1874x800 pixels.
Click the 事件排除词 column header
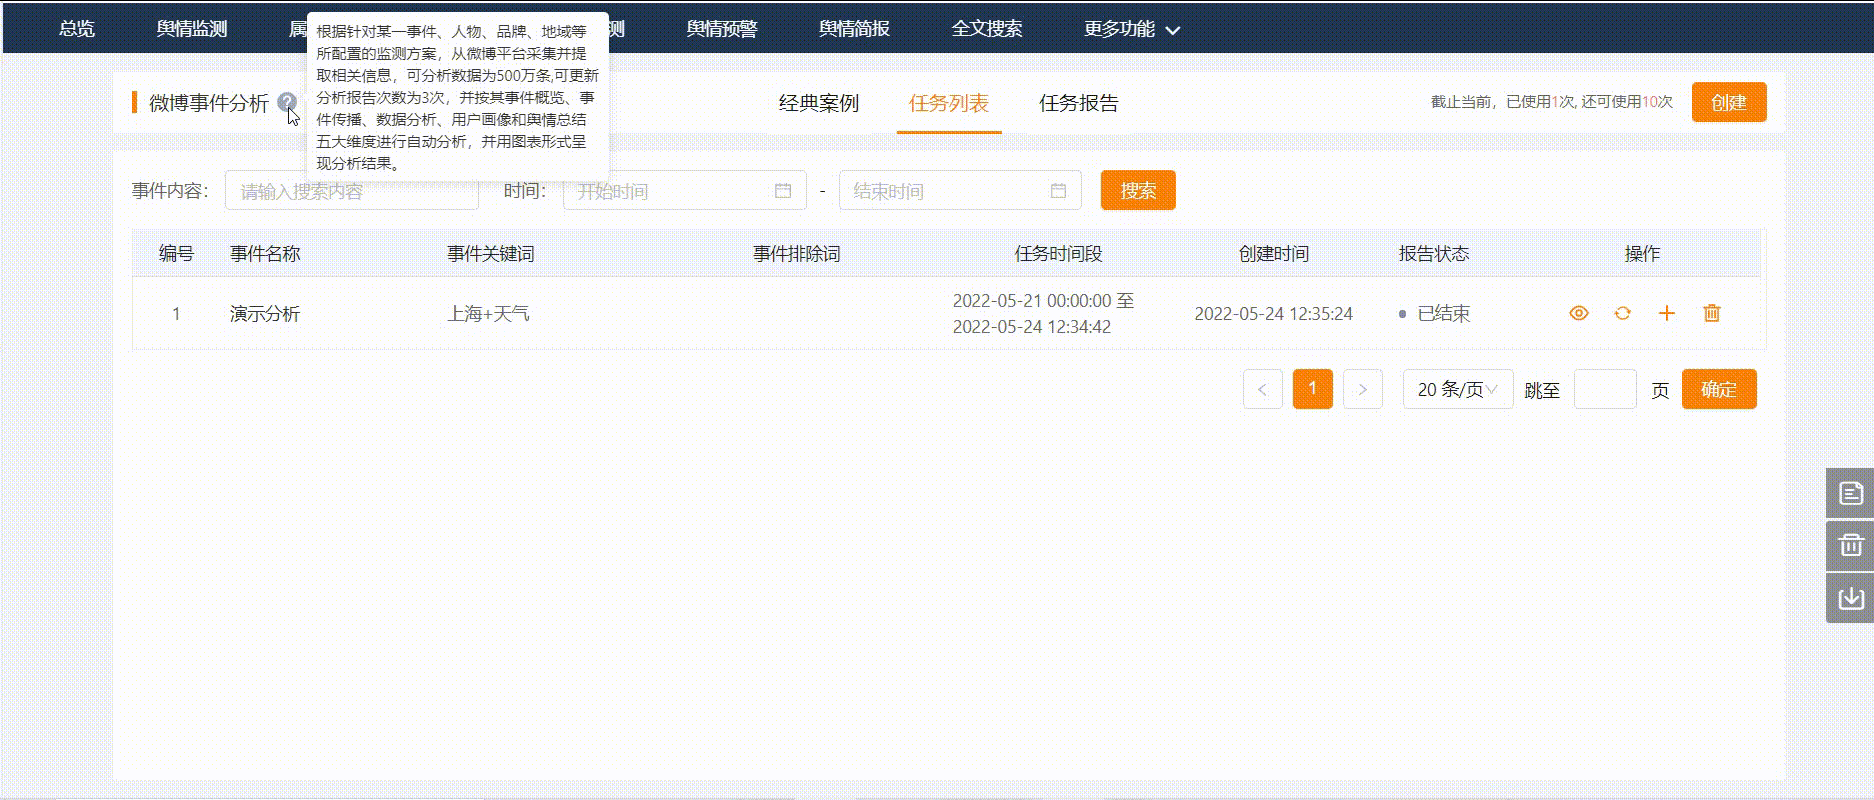click(x=797, y=254)
